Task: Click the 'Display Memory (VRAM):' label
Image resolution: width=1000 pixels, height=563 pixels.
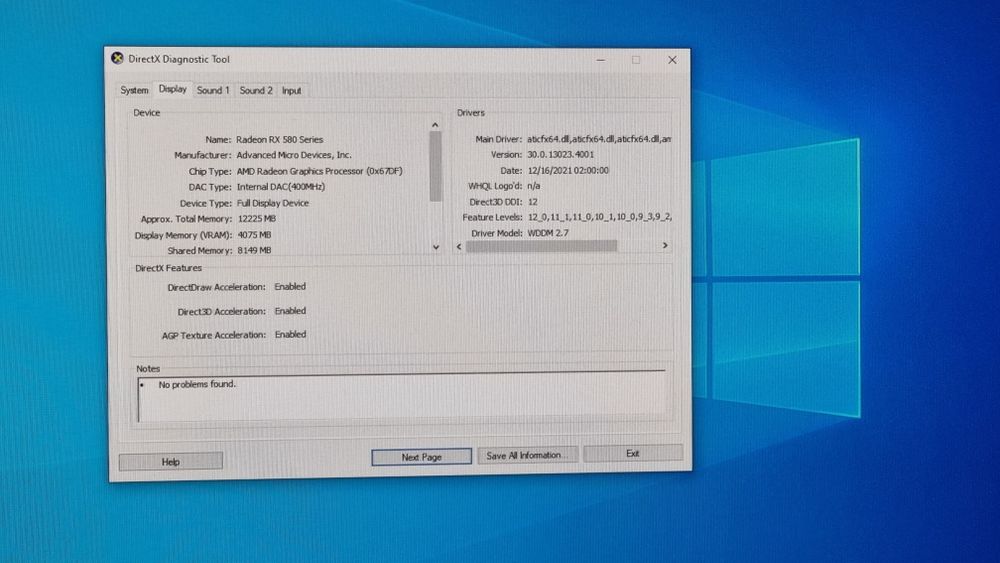Action: (x=184, y=235)
